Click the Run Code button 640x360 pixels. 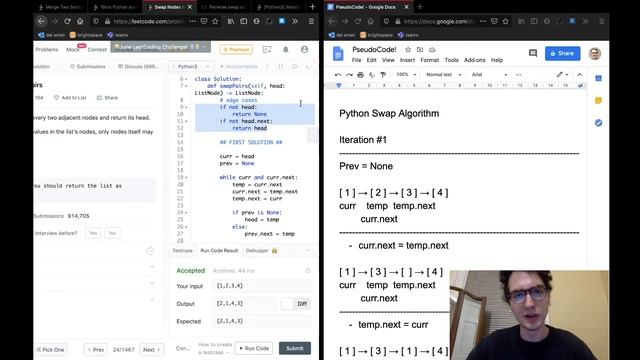(254, 348)
